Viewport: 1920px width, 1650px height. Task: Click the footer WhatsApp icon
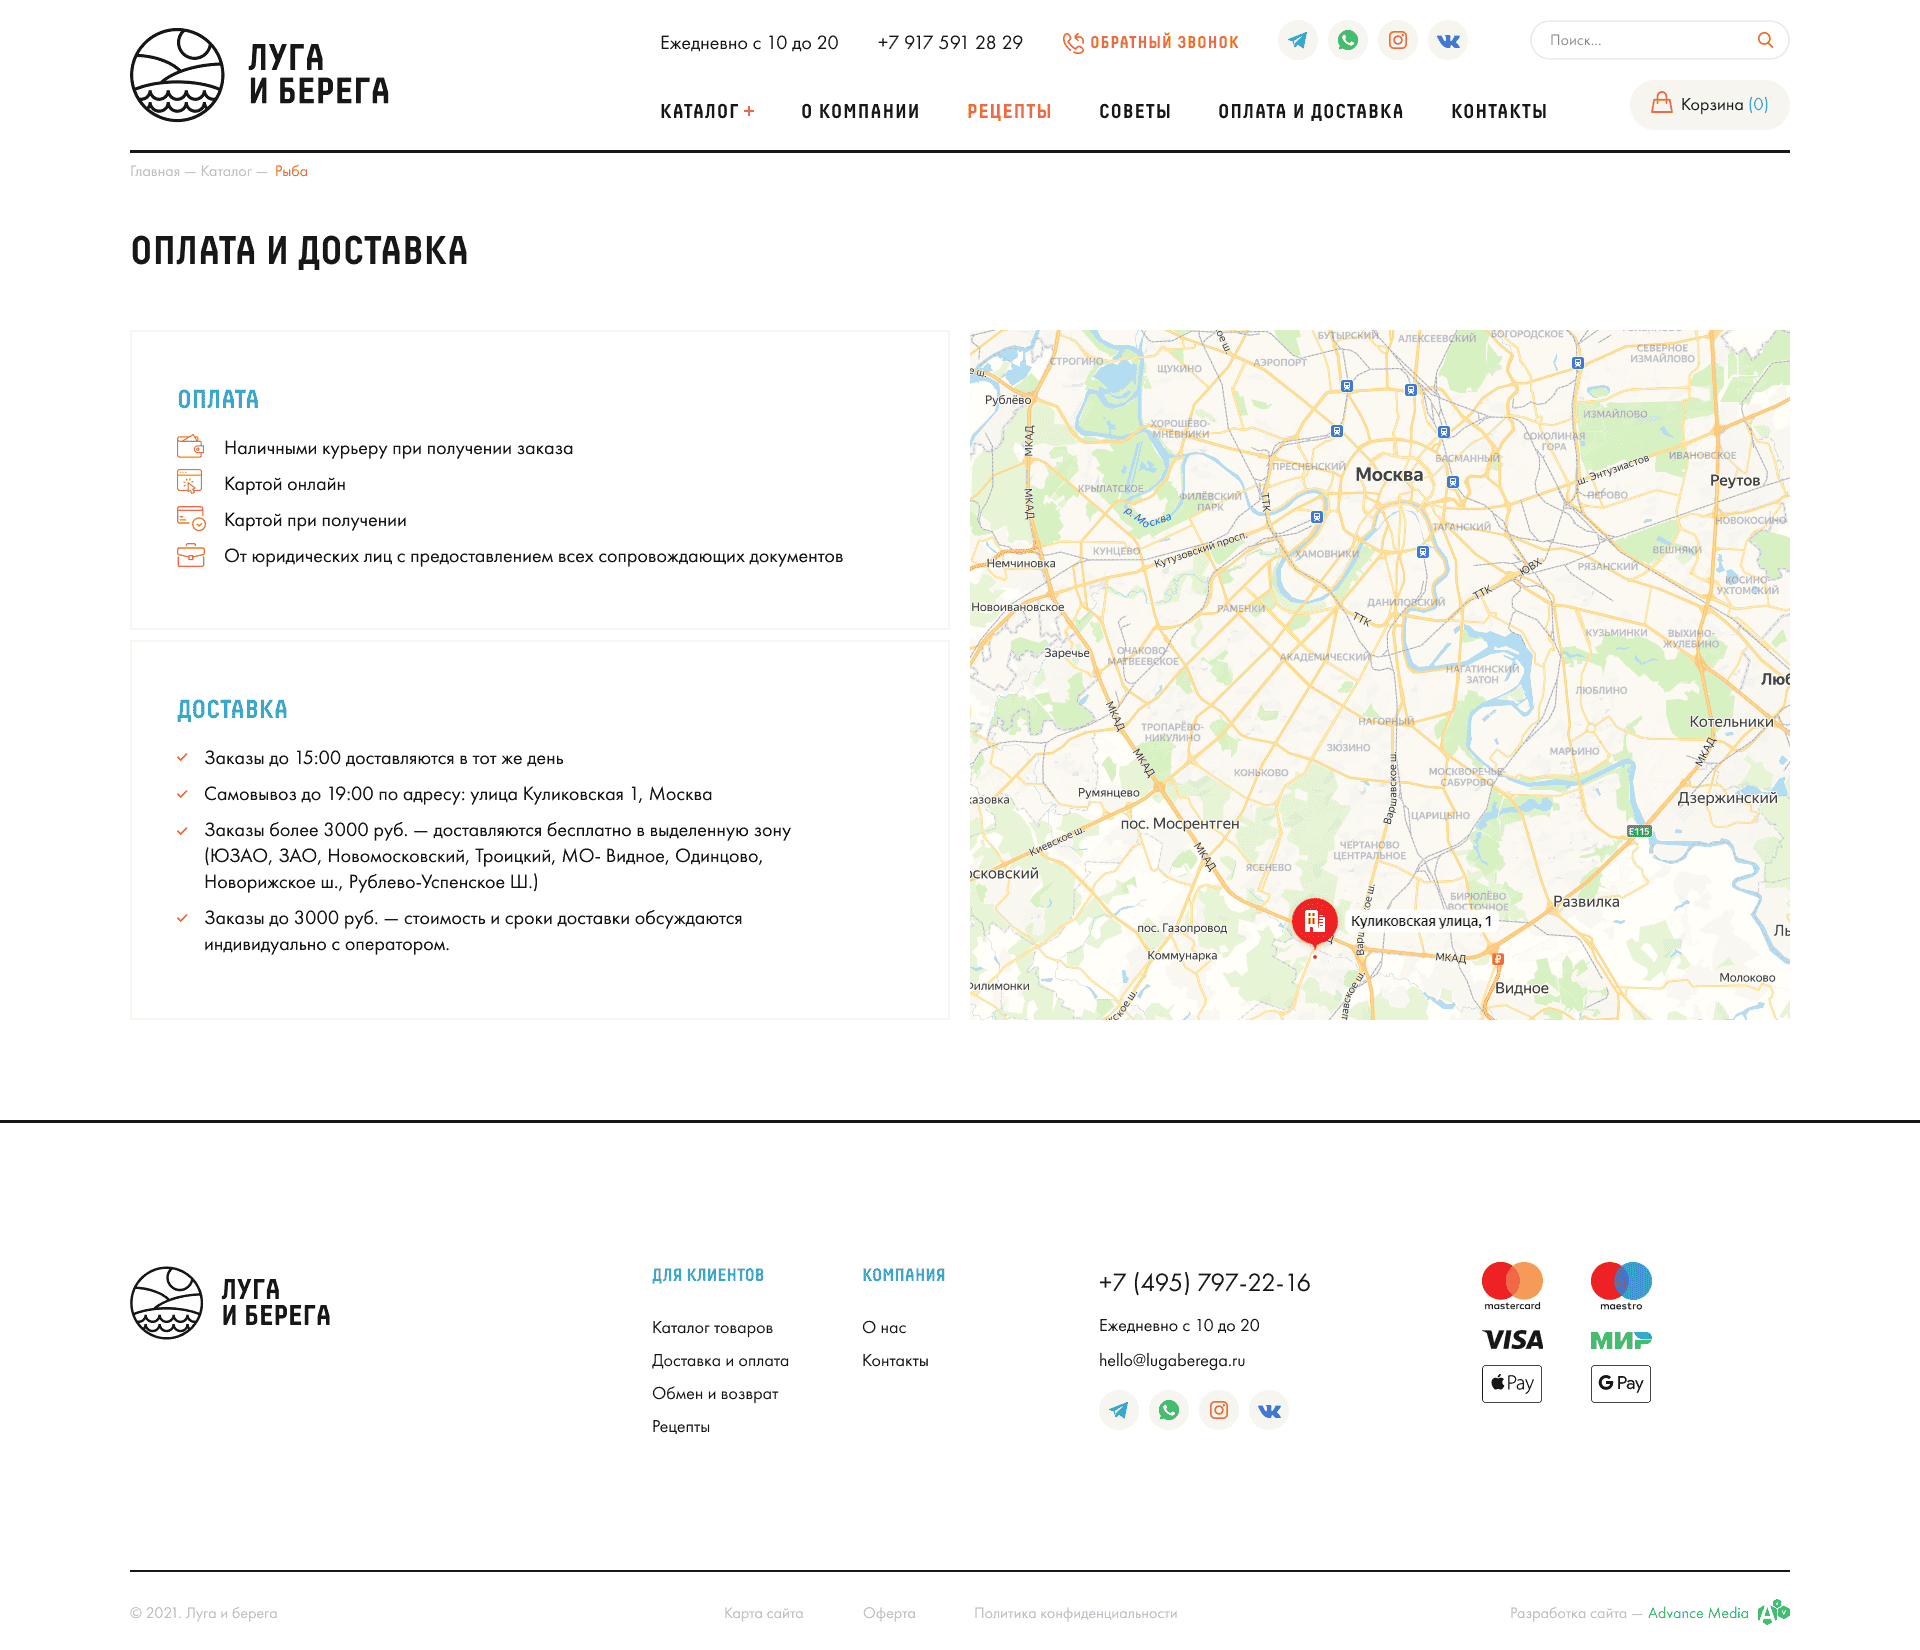[1168, 1410]
